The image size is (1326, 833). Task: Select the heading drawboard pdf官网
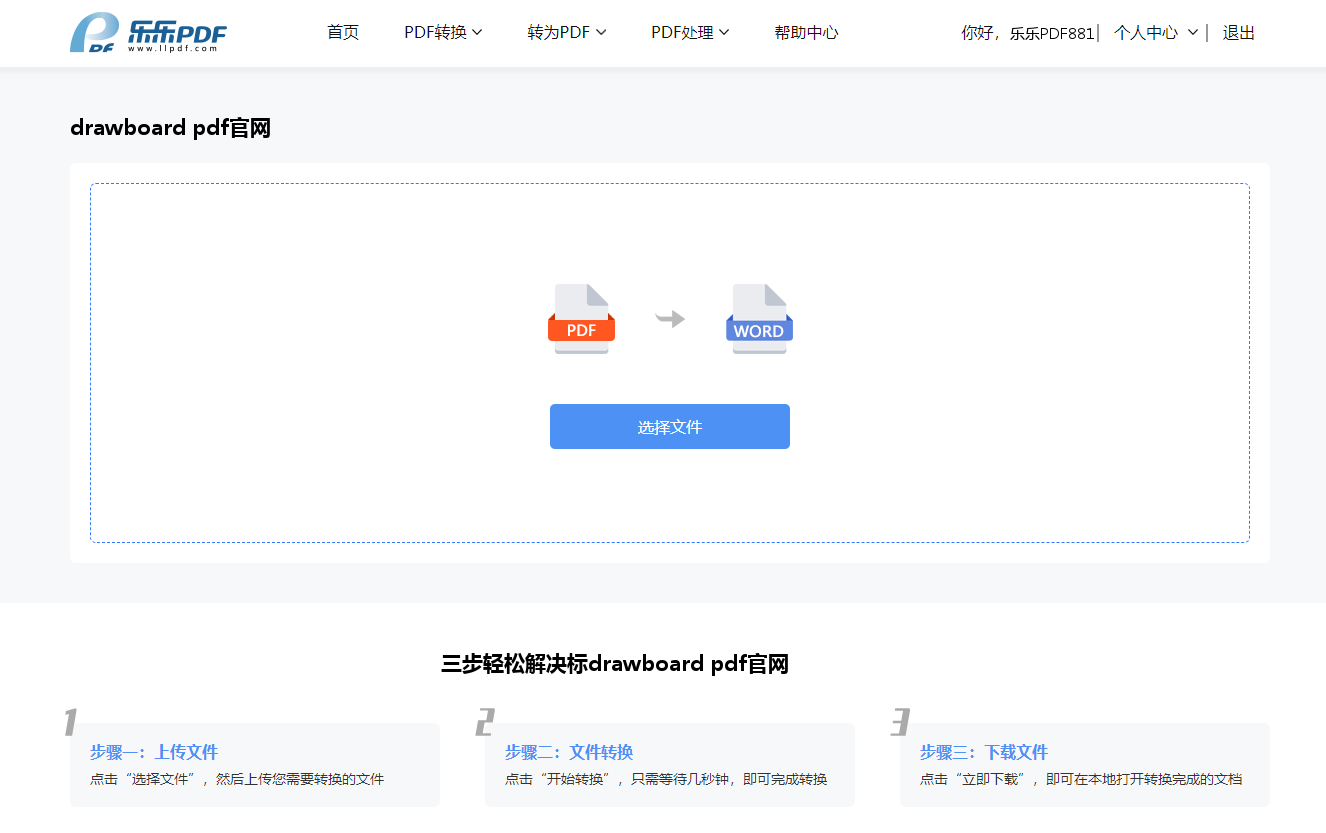[x=170, y=127]
